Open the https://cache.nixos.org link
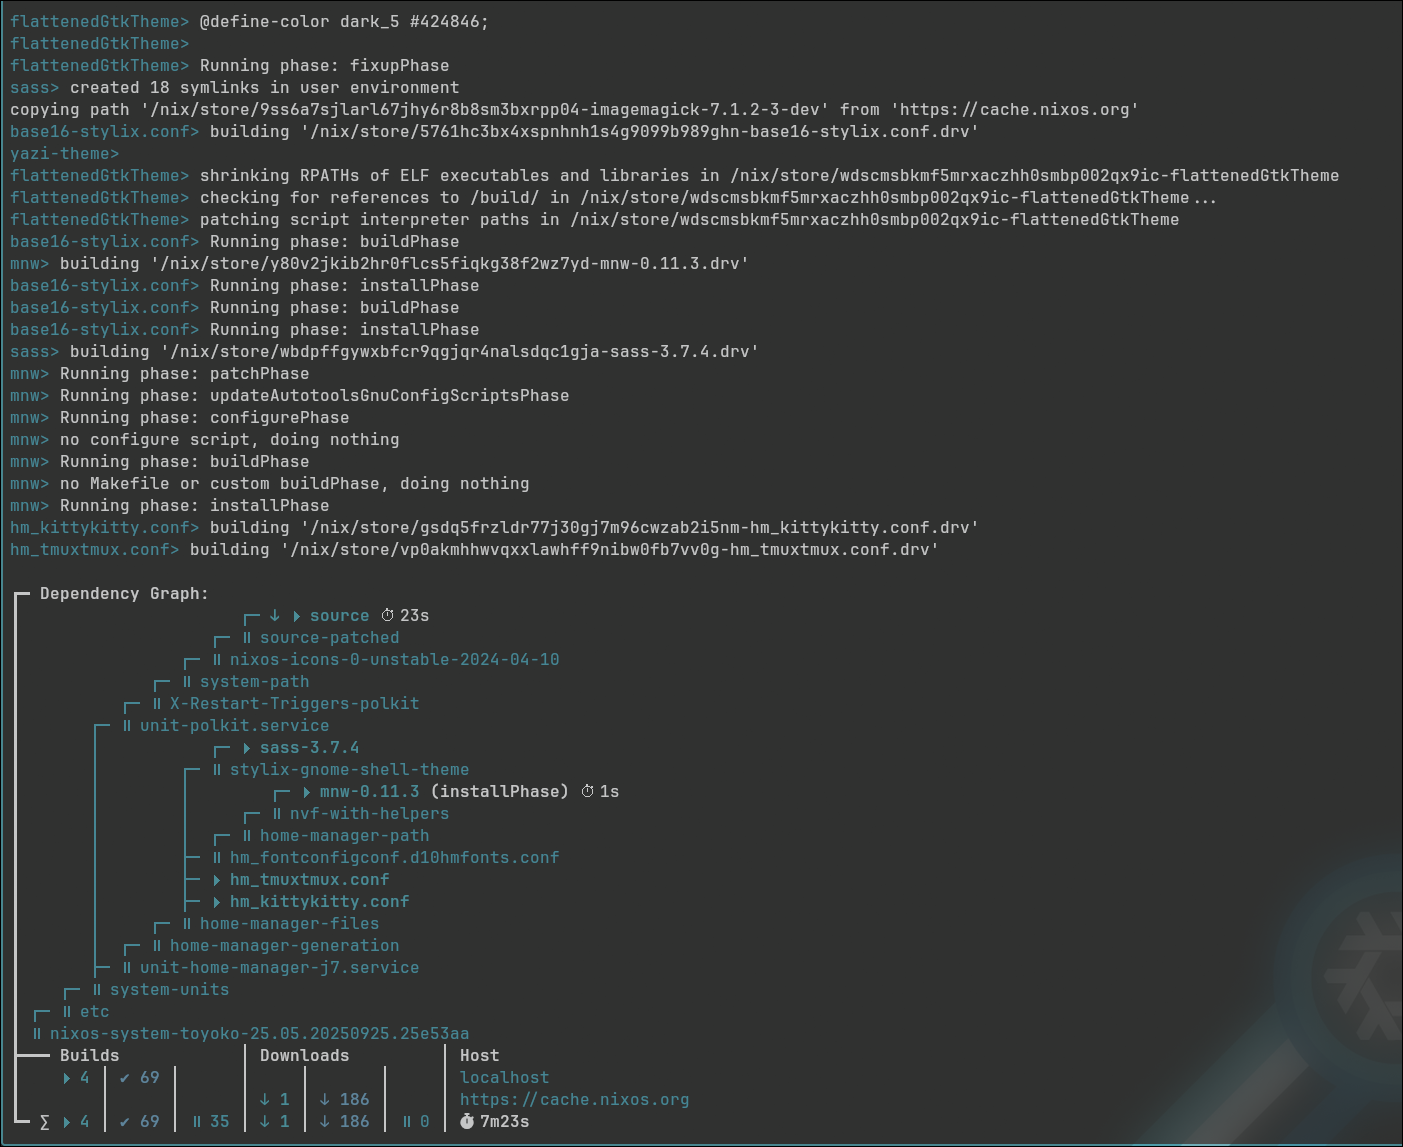The image size is (1403, 1147). [573, 1099]
